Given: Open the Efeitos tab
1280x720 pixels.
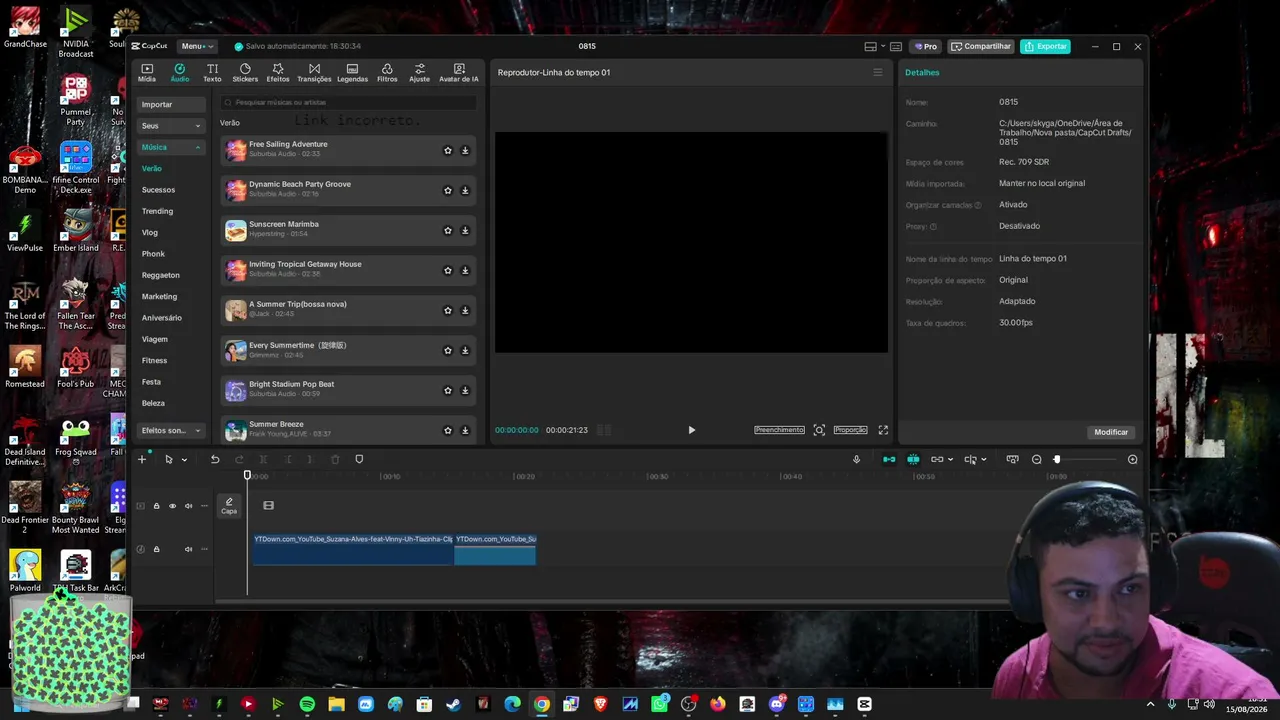Looking at the screenshot, I should [278, 73].
